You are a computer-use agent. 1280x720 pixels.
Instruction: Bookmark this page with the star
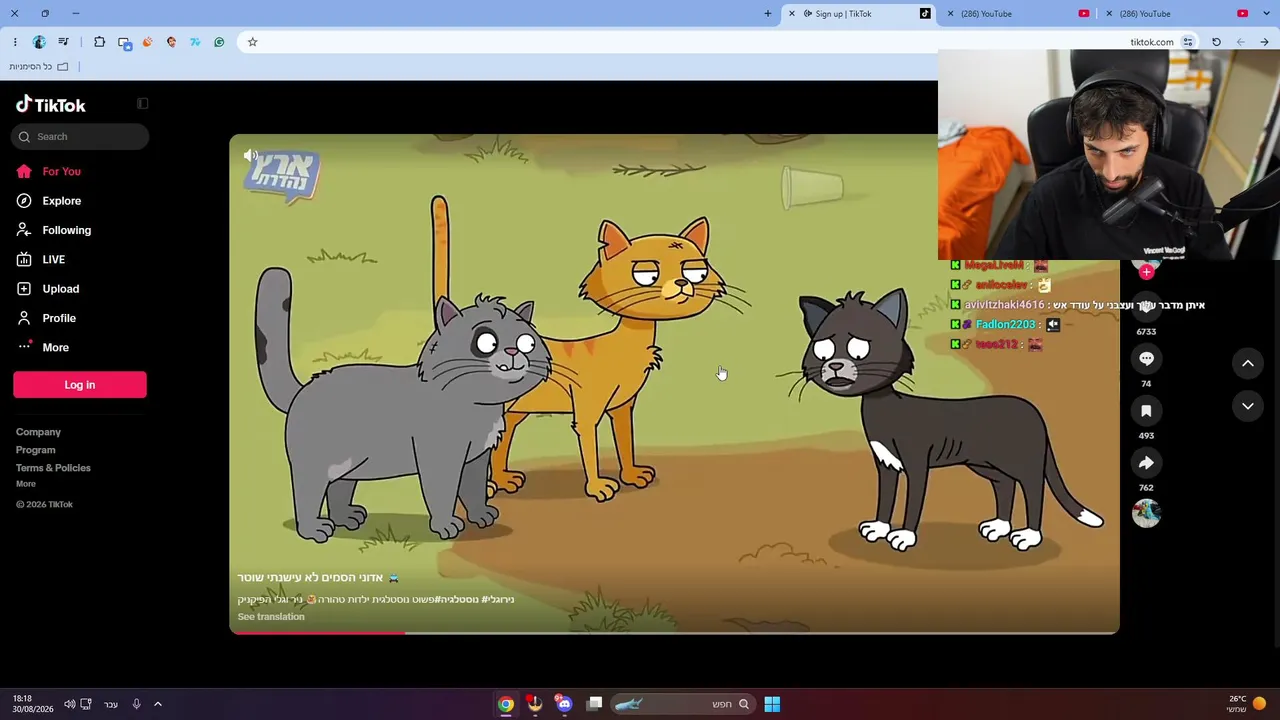coord(252,42)
